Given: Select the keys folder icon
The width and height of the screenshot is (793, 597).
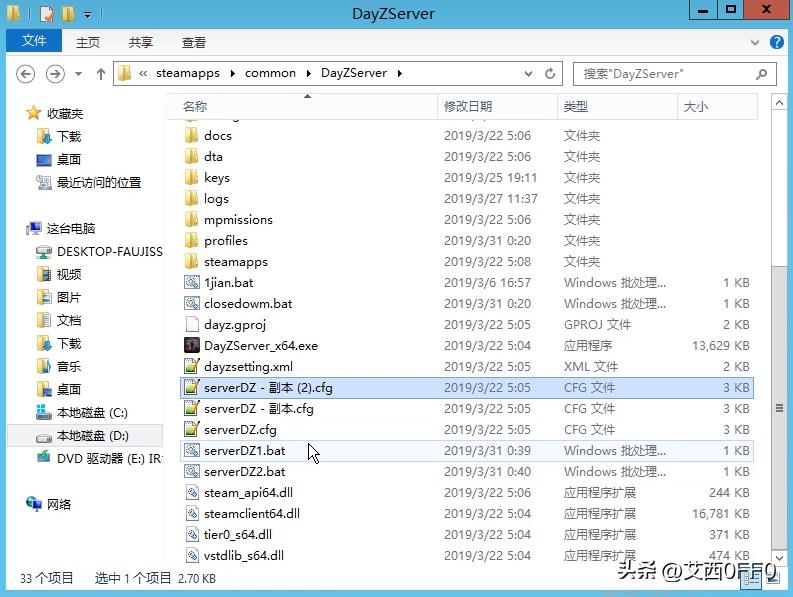Looking at the screenshot, I should pyautogui.click(x=192, y=177).
